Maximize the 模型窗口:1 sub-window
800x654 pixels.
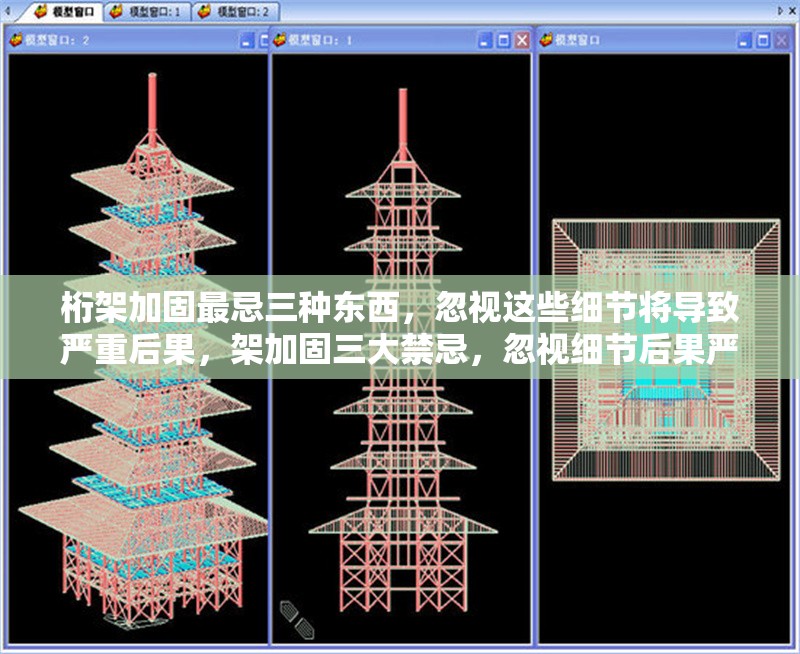504,40
